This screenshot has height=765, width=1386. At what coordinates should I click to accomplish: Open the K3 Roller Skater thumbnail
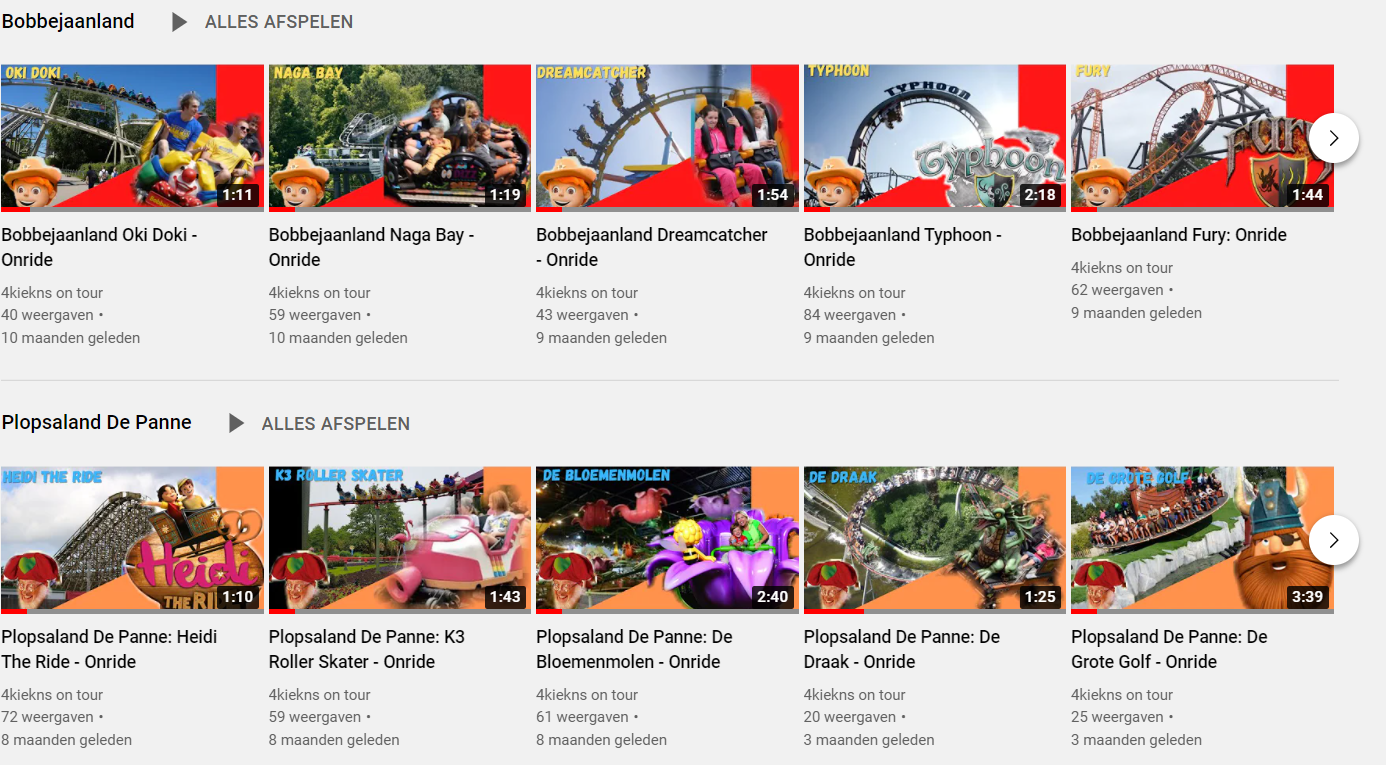pyautogui.click(x=400, y=540)
